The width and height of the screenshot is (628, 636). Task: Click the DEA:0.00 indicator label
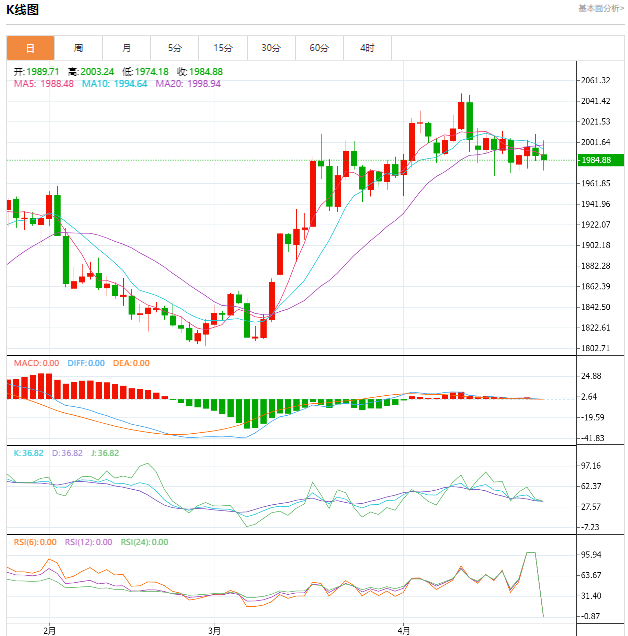131,363
